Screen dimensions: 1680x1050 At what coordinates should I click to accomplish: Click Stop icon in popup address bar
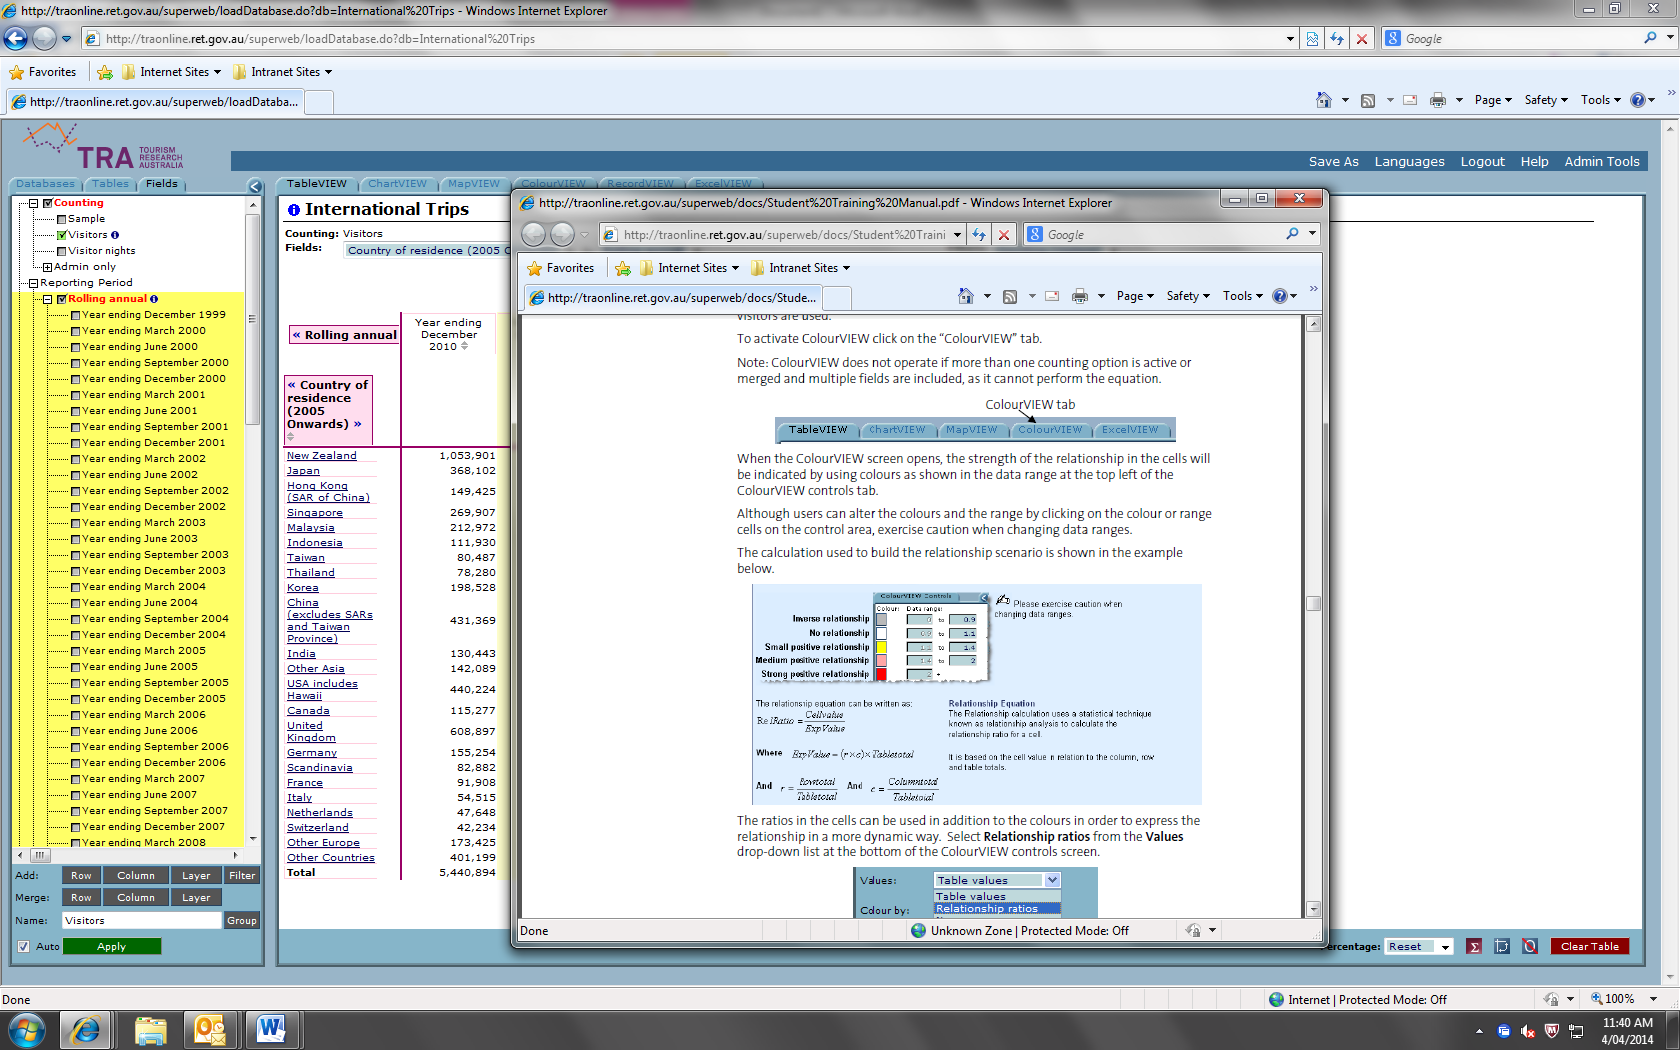(1004, 235)
